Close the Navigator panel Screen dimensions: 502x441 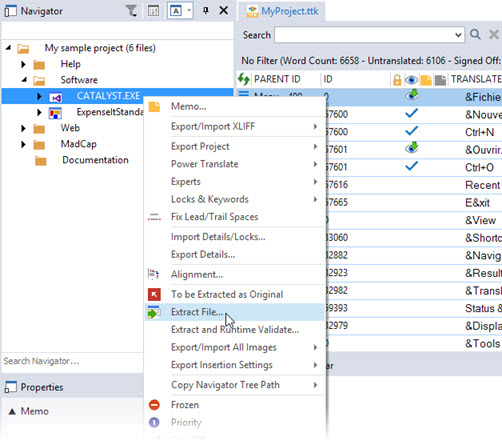224,11
